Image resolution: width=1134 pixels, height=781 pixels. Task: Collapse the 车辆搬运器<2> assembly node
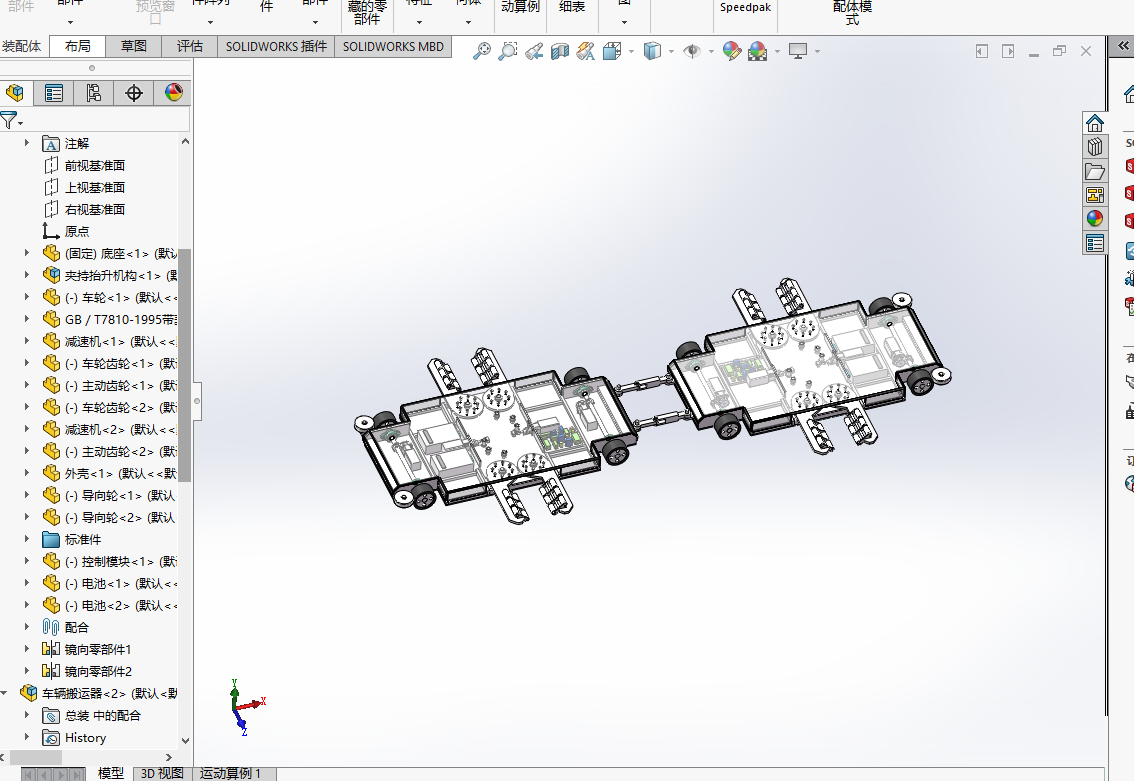tap(5, 693)
